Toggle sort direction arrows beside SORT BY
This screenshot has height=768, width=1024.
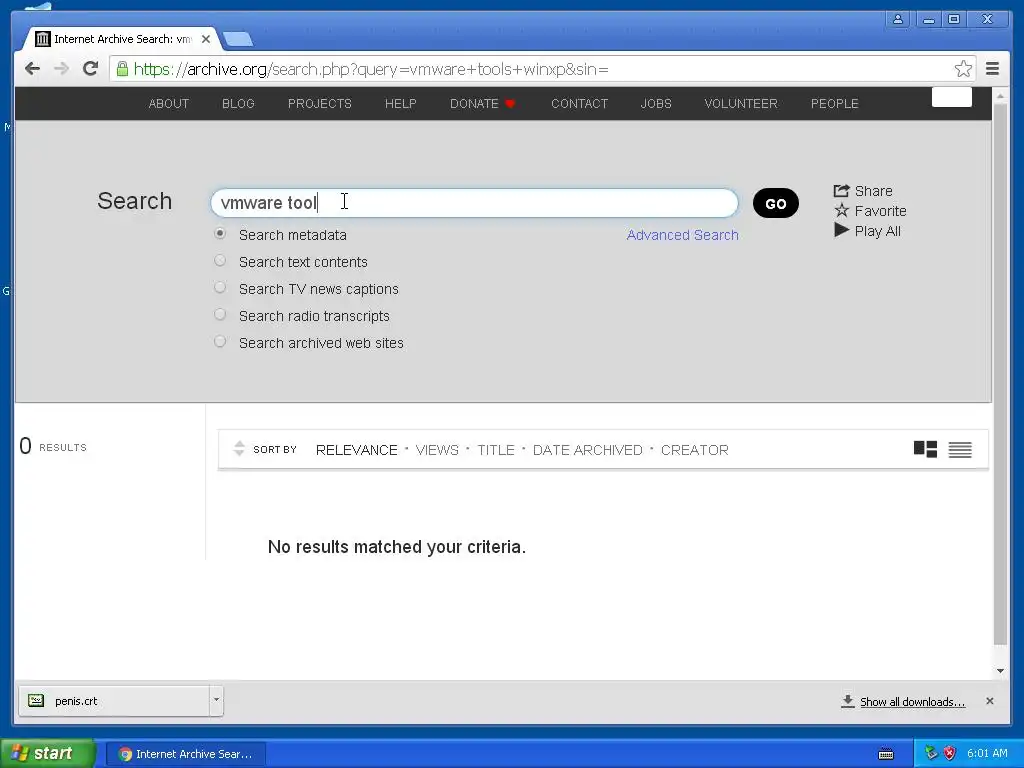pos(239,449)
